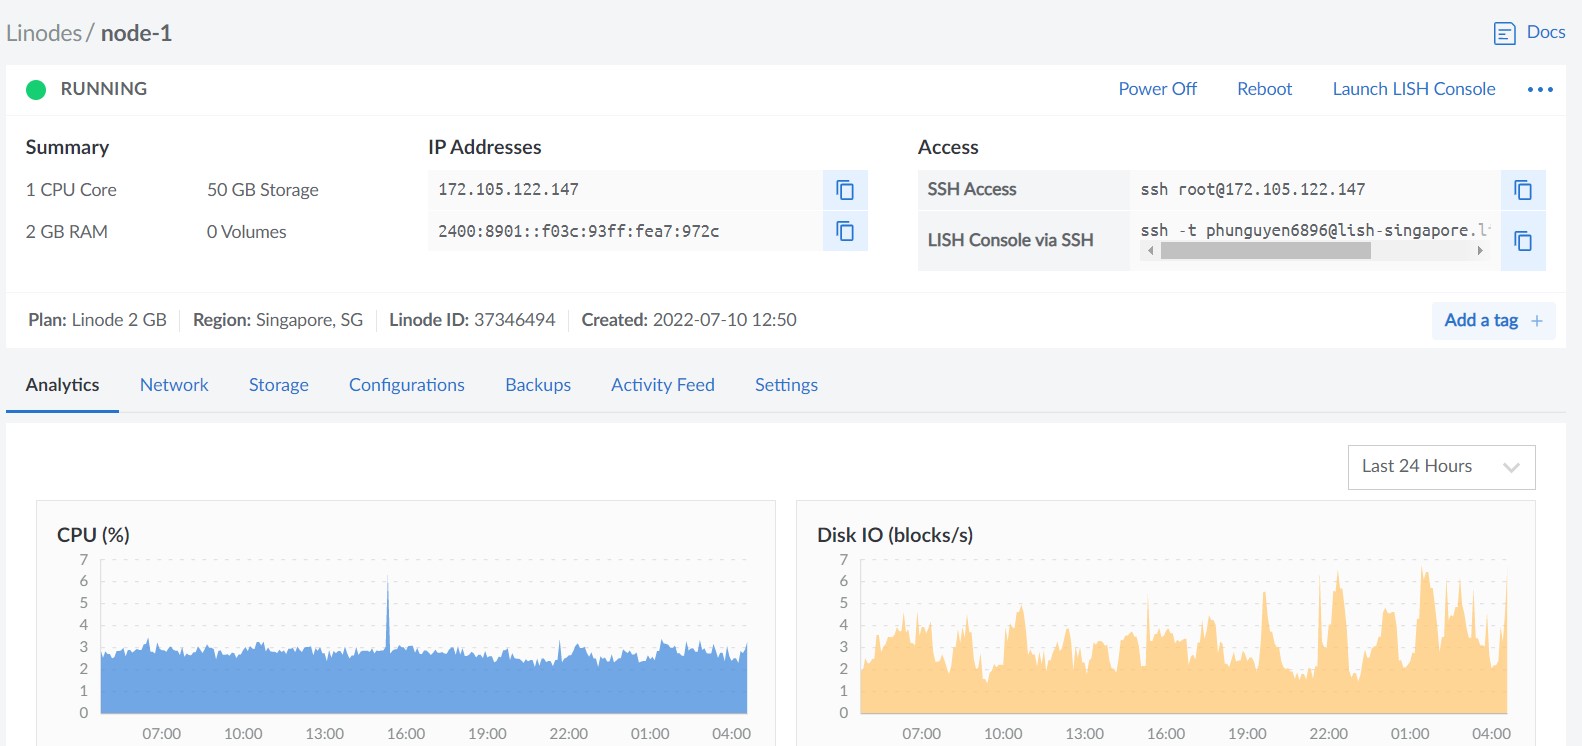Click the Summary heading
1582x746 pixels.
click(x=67, y=147)
